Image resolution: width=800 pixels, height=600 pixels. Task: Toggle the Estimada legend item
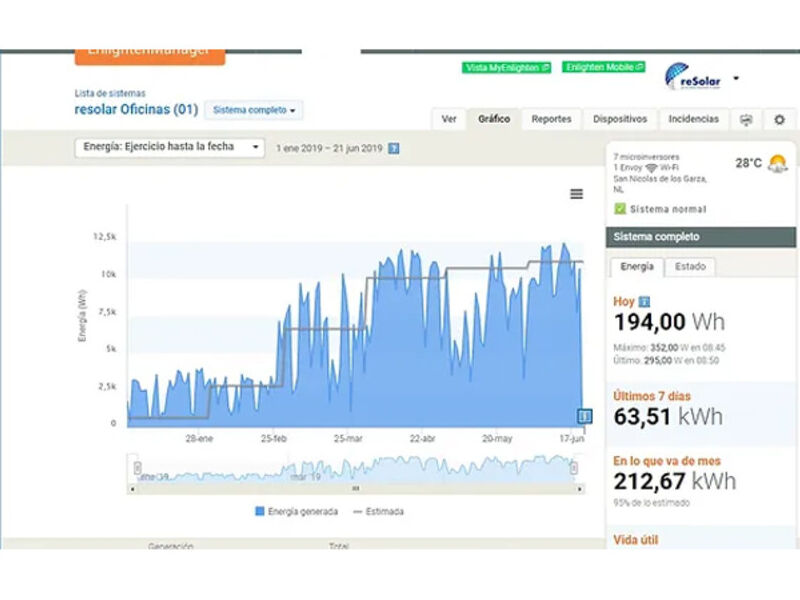(x=379, y=512)
